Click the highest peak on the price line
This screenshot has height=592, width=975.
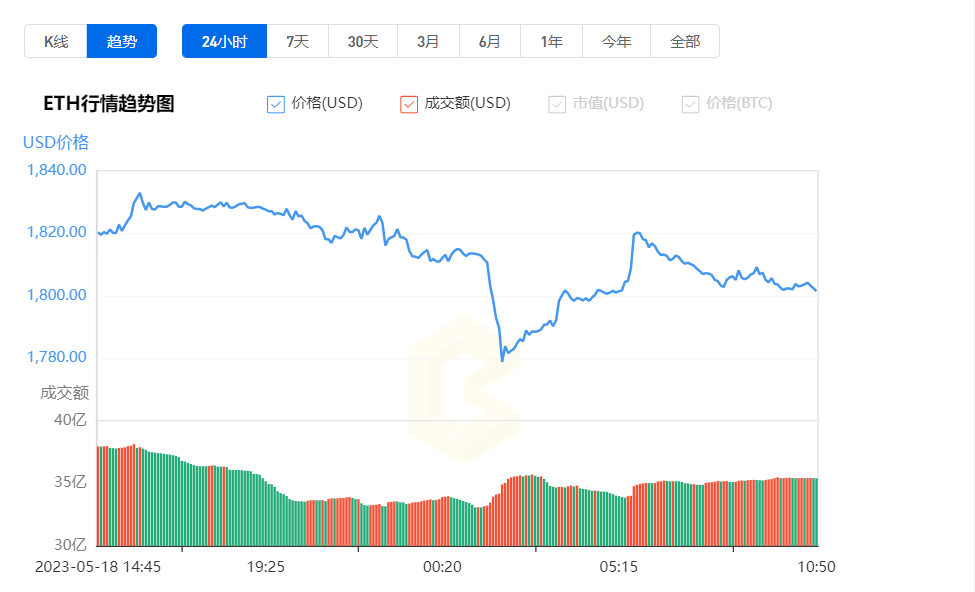pyautogui.click(x=139, y=194)
